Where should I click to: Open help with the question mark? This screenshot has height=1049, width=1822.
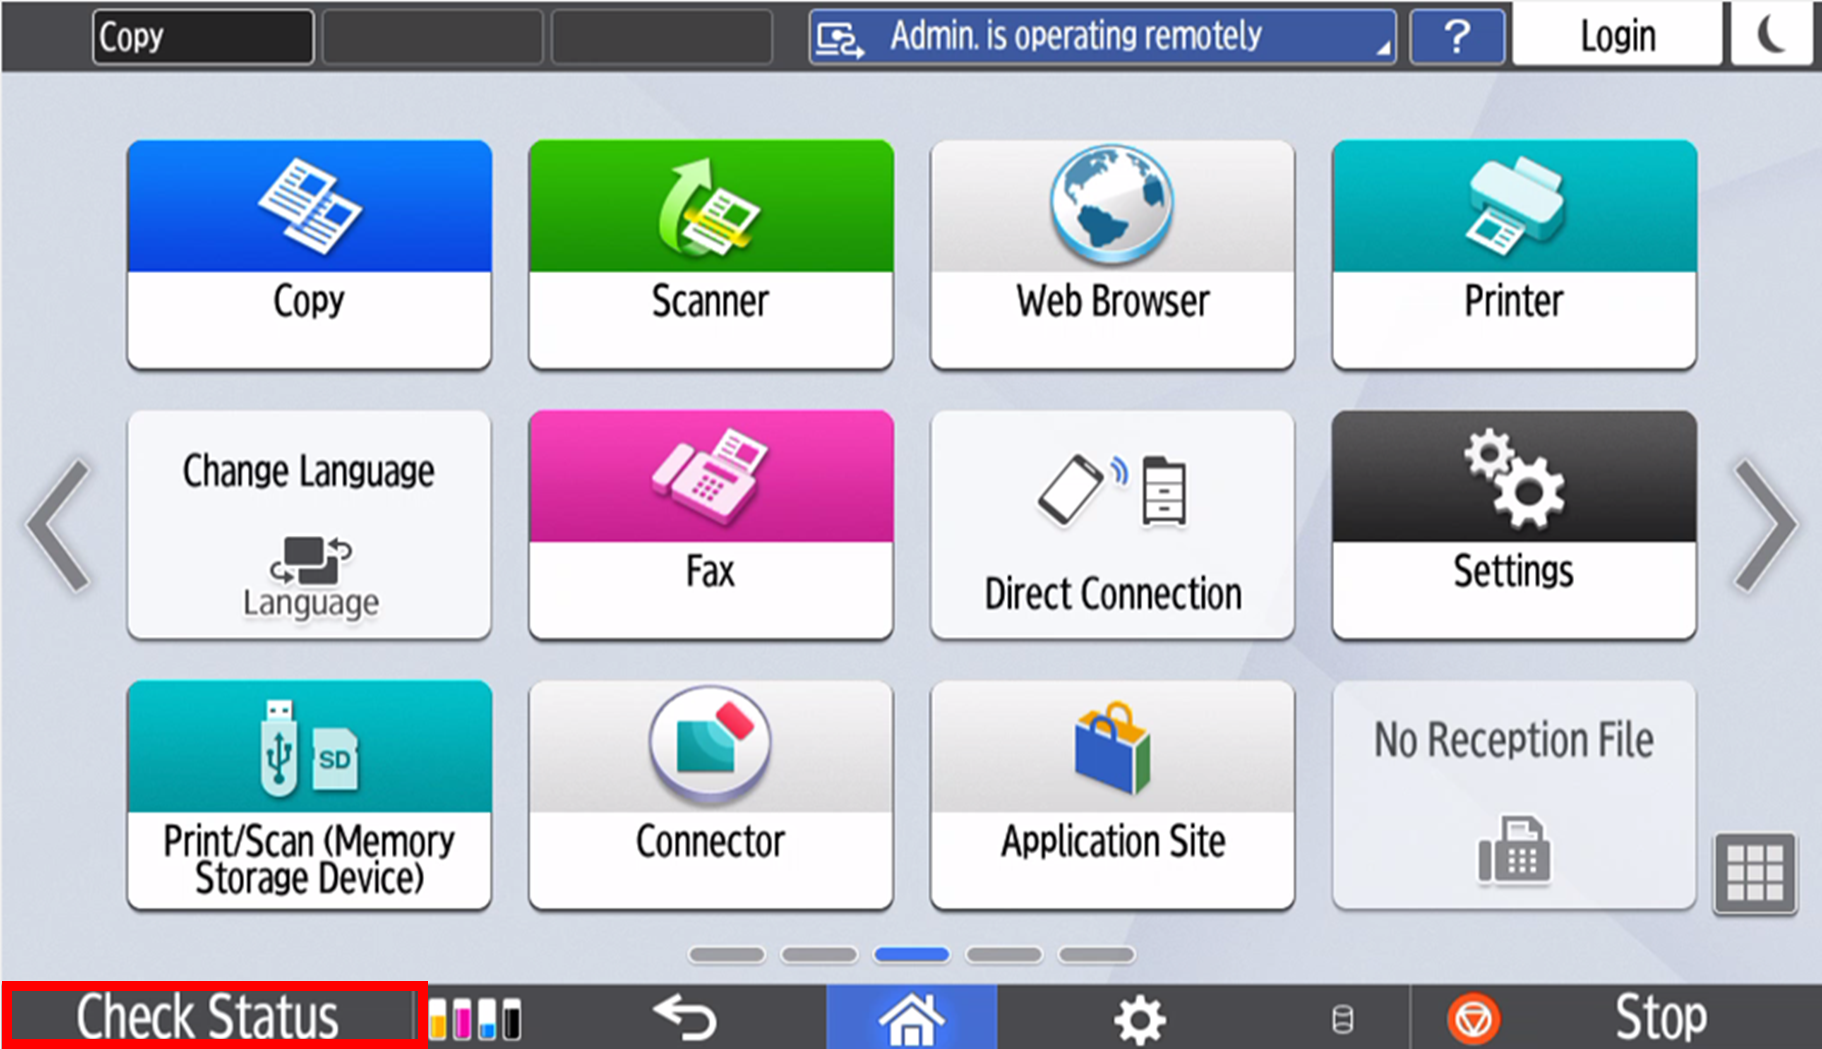click(1457, 37)
